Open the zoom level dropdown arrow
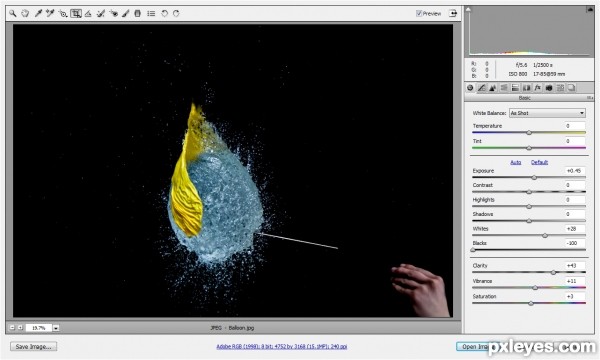The width and height of the screenshot is (600, 360). tap(56, 328)
